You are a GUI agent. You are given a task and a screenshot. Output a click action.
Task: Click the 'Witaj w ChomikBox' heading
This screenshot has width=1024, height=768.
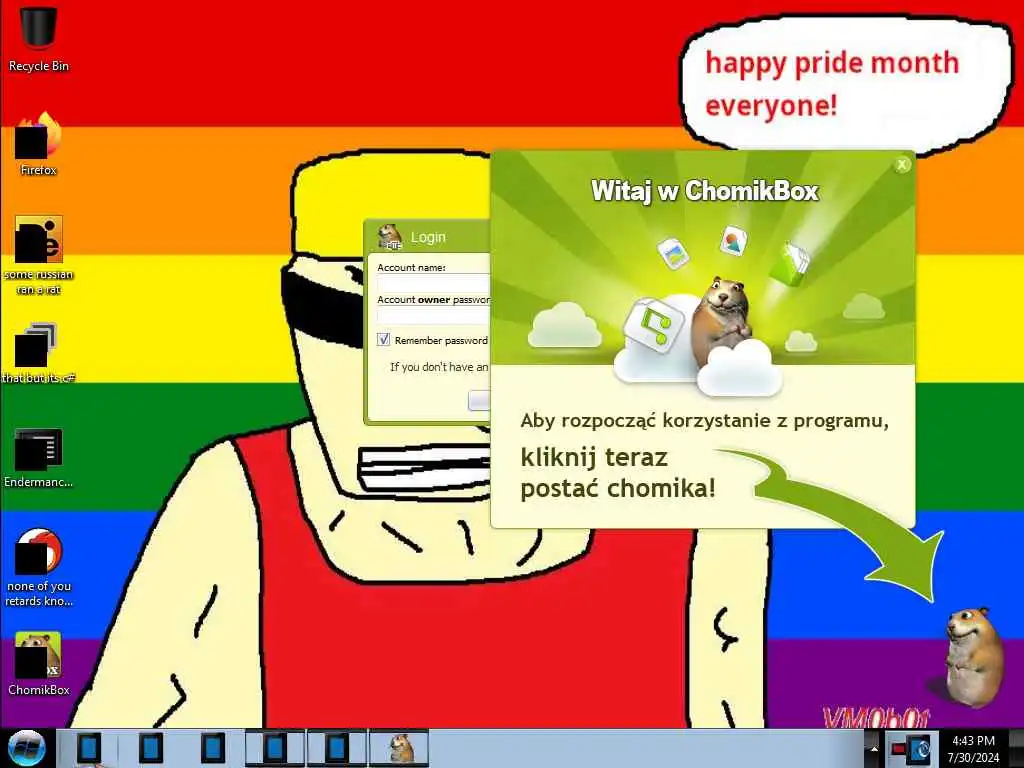(705, 191)
